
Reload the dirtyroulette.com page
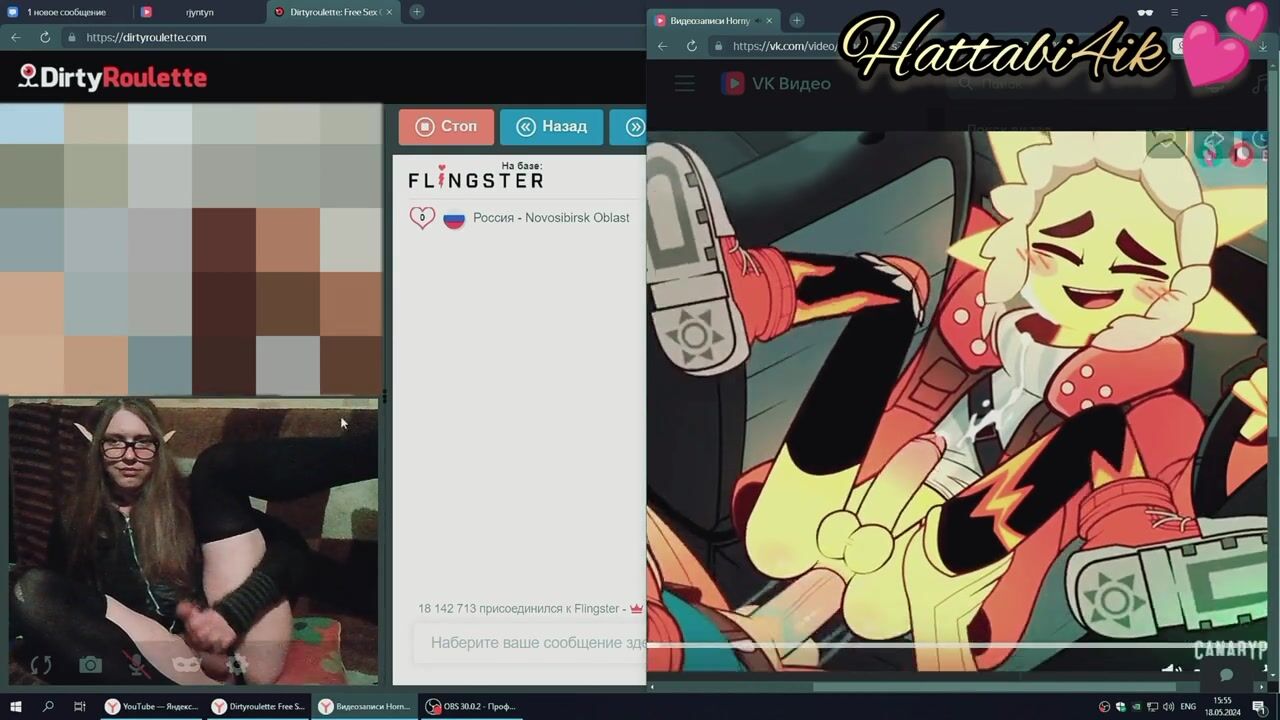coord(45,37)
